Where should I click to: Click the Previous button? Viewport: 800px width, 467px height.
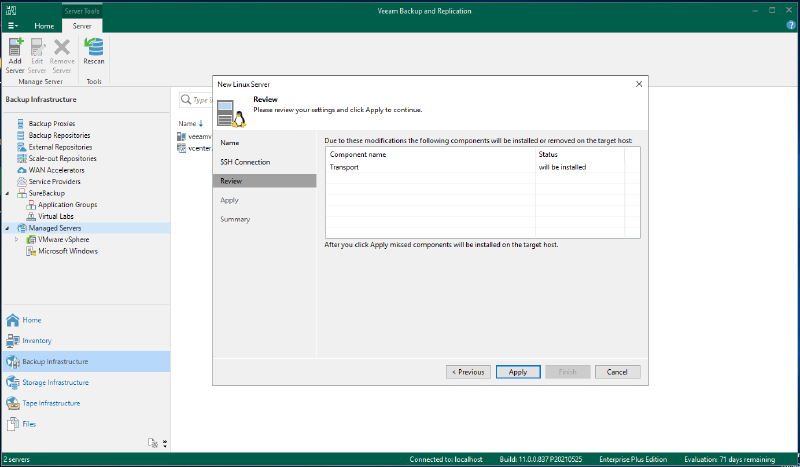click(468, 372)
